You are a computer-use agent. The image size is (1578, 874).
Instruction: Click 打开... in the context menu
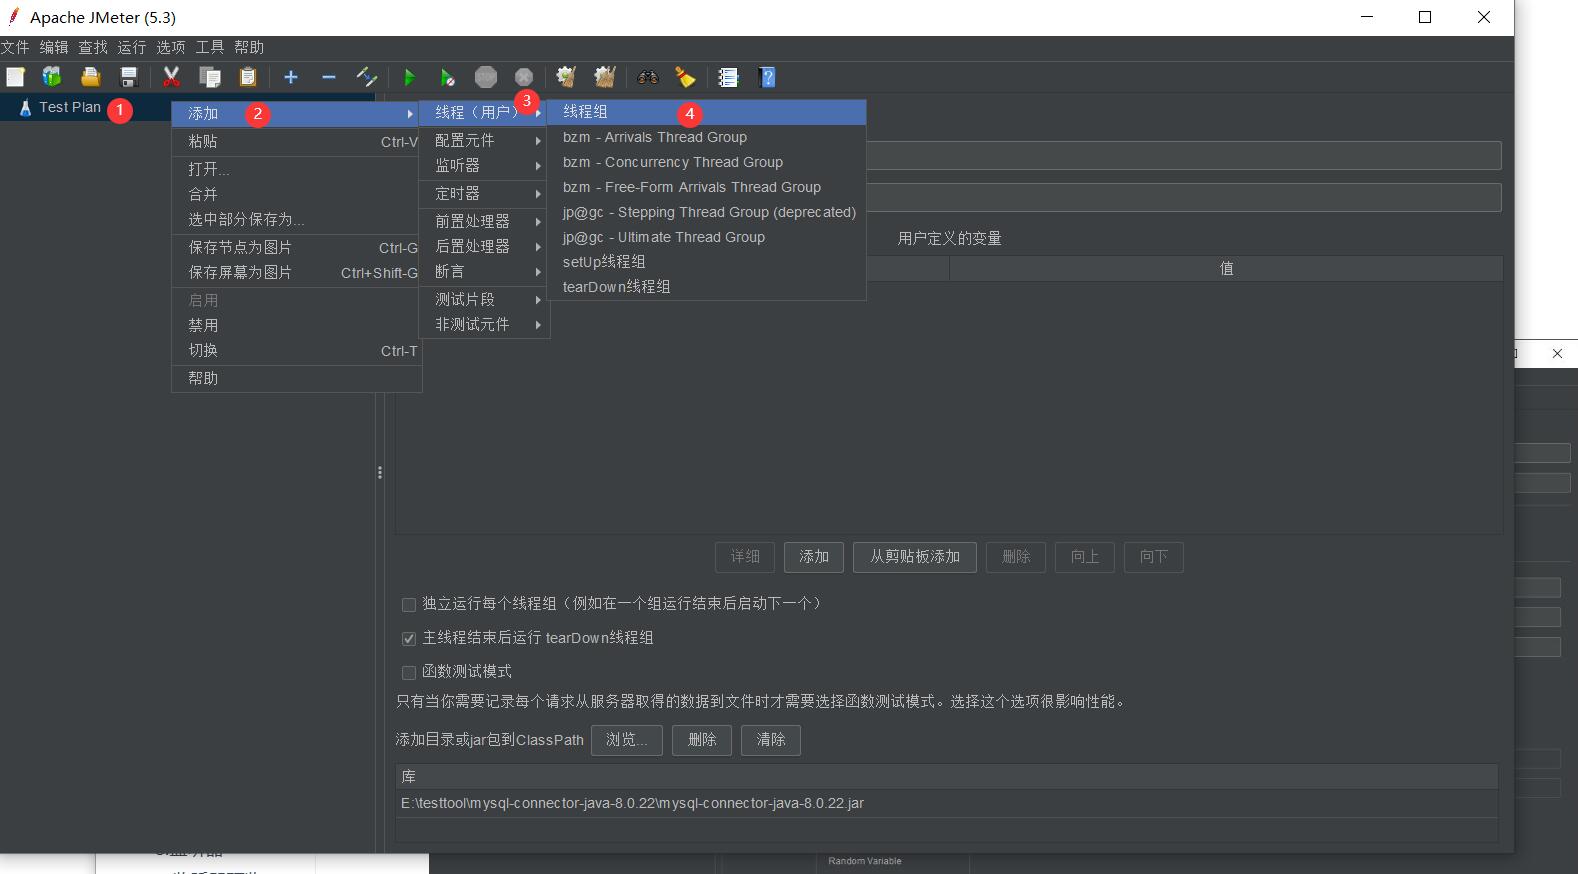click(x=297, y=170)
